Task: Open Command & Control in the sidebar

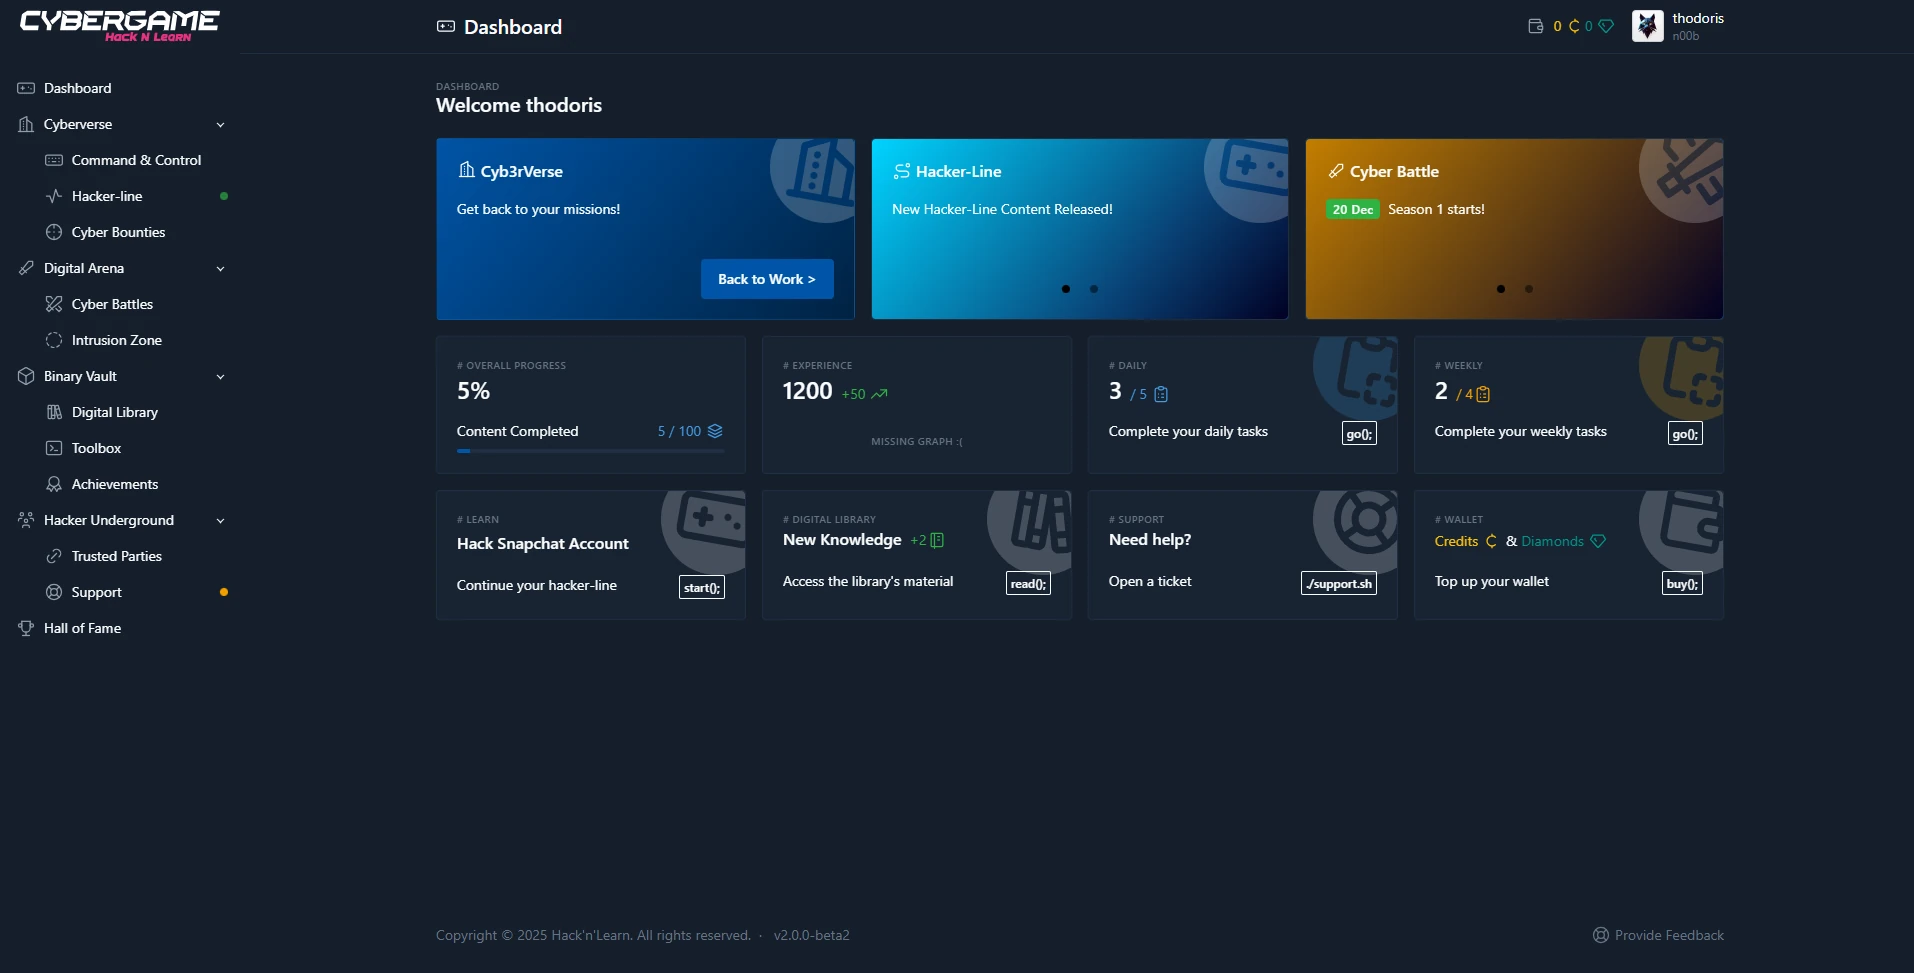Action: click(136, 160)
